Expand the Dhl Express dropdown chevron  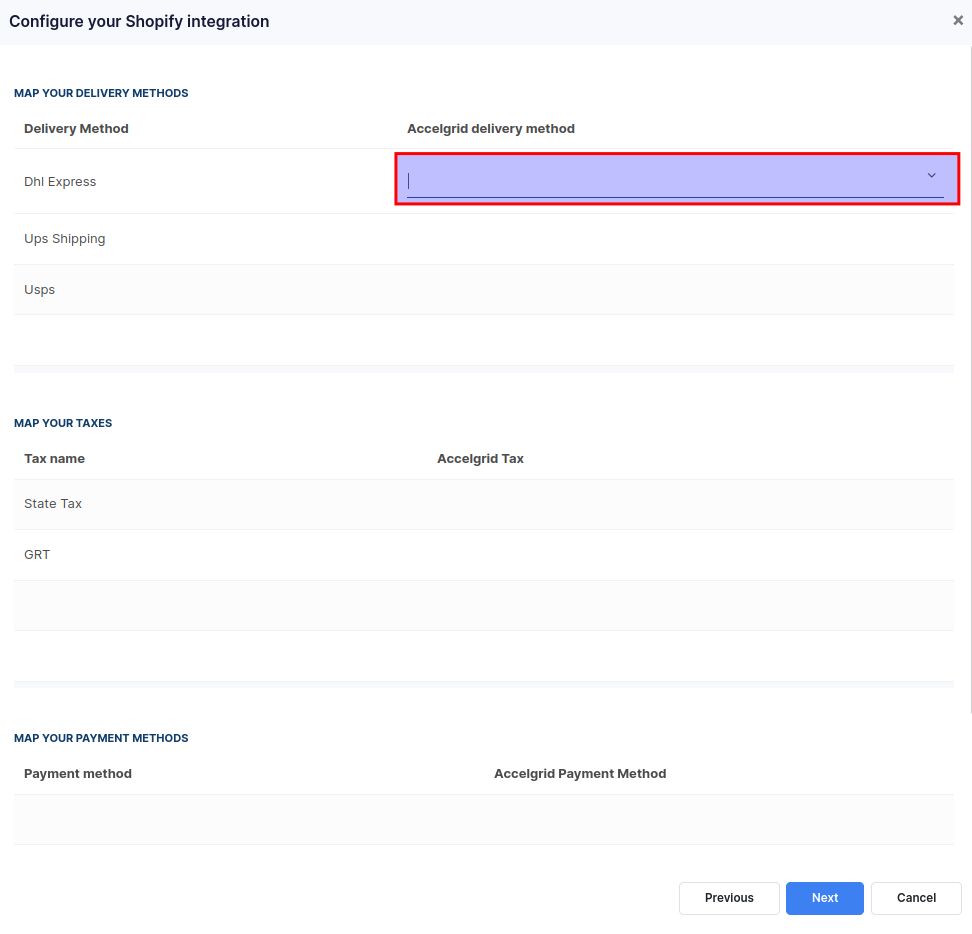[931, 176]
